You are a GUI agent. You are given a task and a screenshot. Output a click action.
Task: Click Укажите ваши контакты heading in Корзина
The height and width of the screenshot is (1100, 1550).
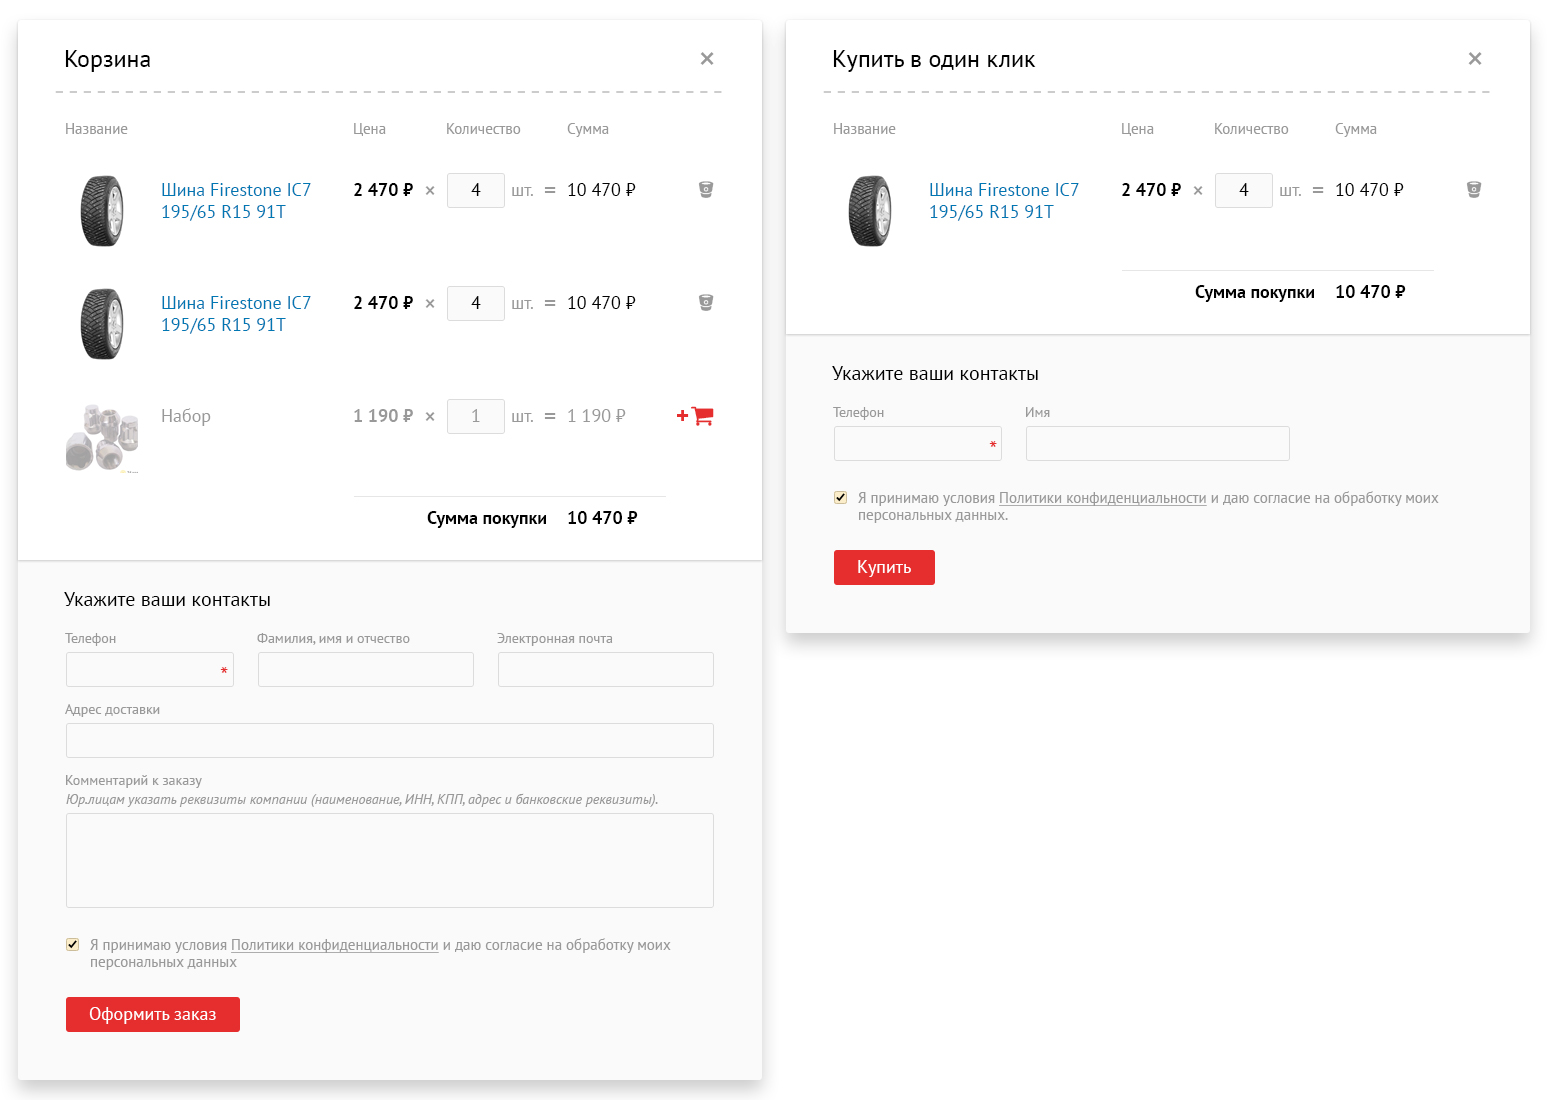(x=168, y=600)
